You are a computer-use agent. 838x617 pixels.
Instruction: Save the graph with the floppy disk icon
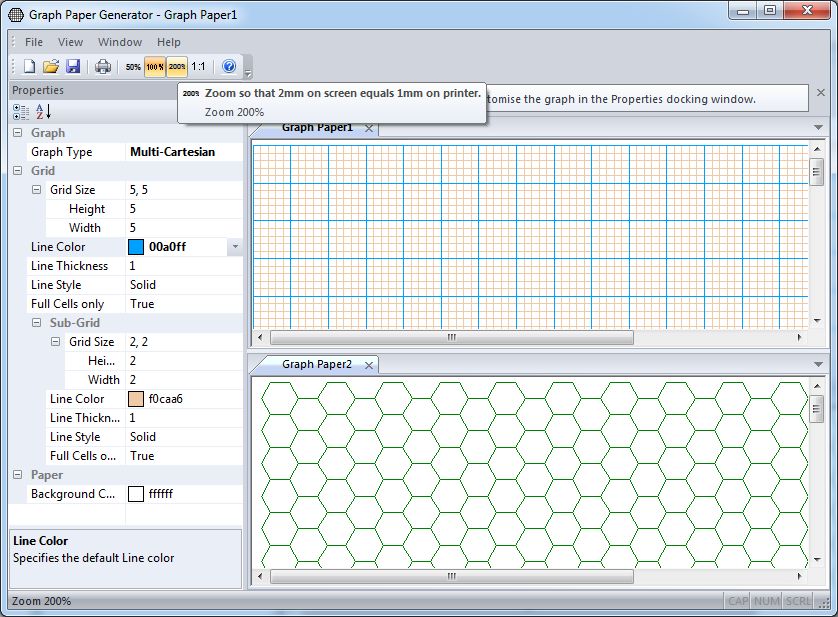(x=73, y=67)
